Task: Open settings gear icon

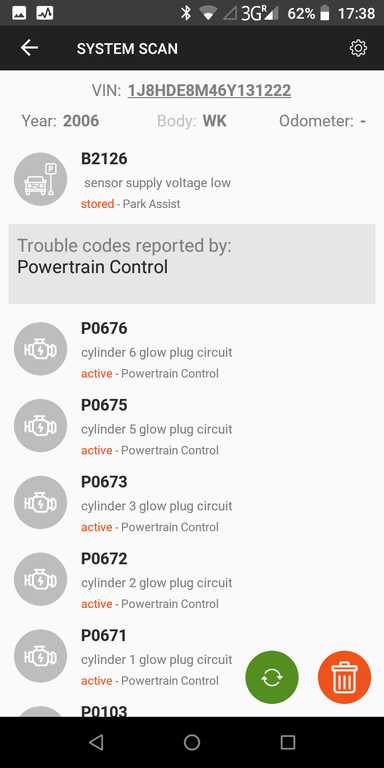Action: [x=358, y=48]
